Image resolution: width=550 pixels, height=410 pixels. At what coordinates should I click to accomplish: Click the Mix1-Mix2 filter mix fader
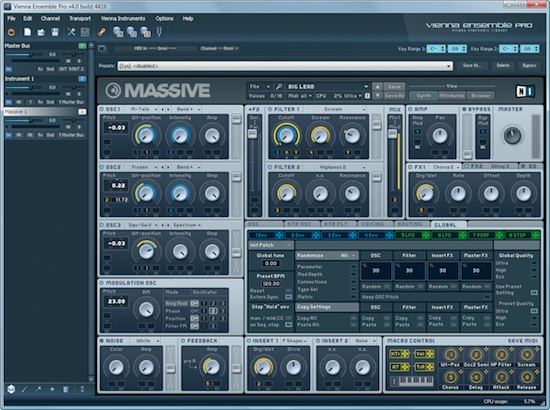coord(393,134)
